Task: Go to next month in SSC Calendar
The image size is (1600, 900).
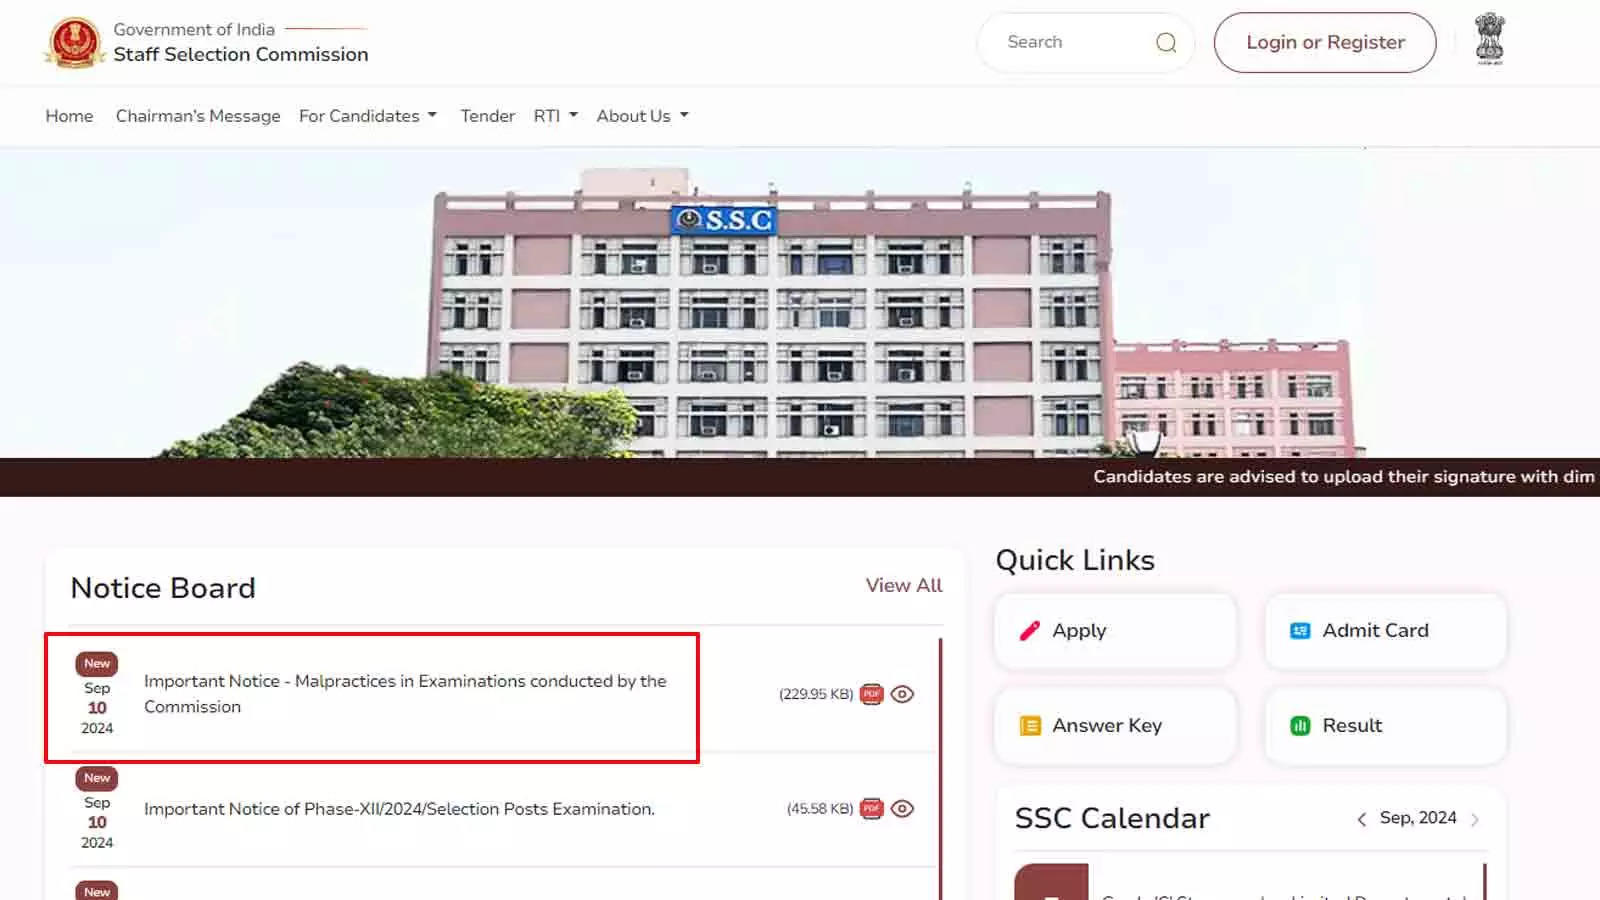Action: coord(1475,818)
